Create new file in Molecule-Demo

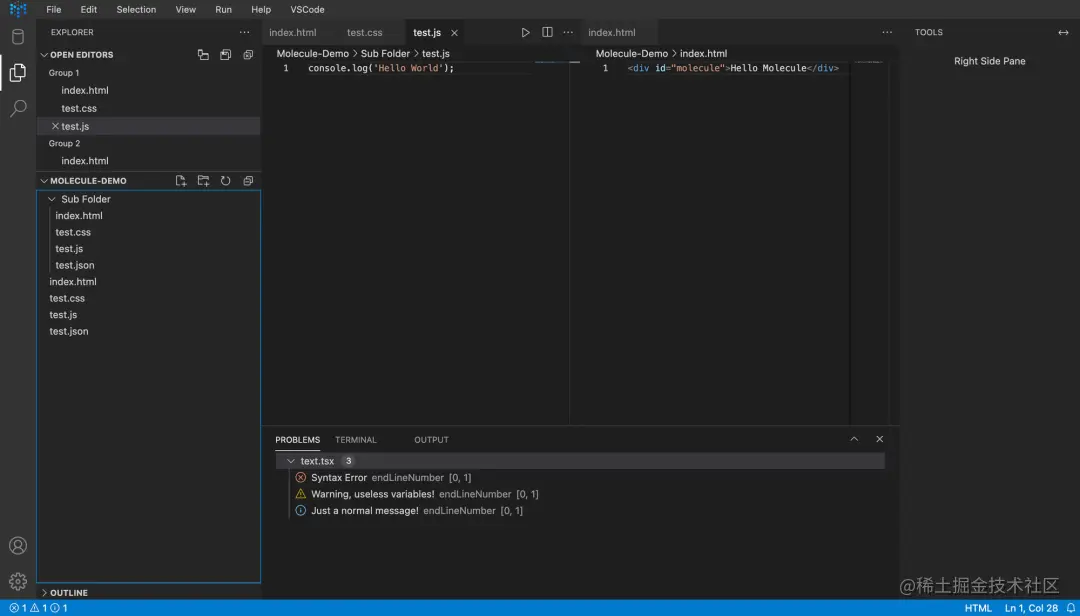click(181, 181)
